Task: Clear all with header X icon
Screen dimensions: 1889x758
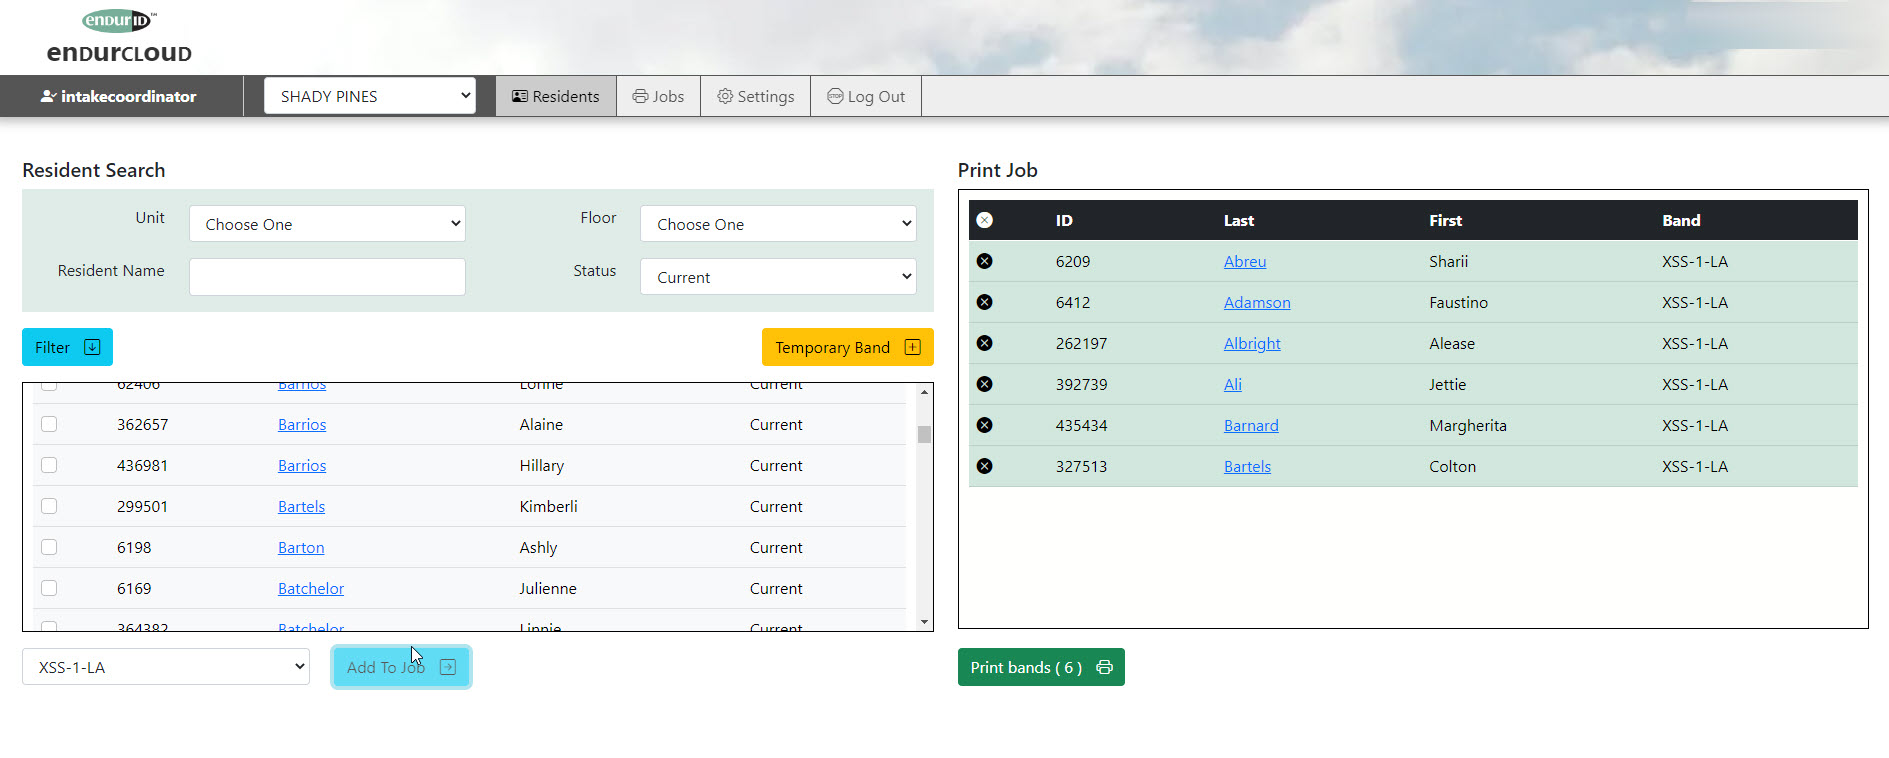Action: (984, 220)
